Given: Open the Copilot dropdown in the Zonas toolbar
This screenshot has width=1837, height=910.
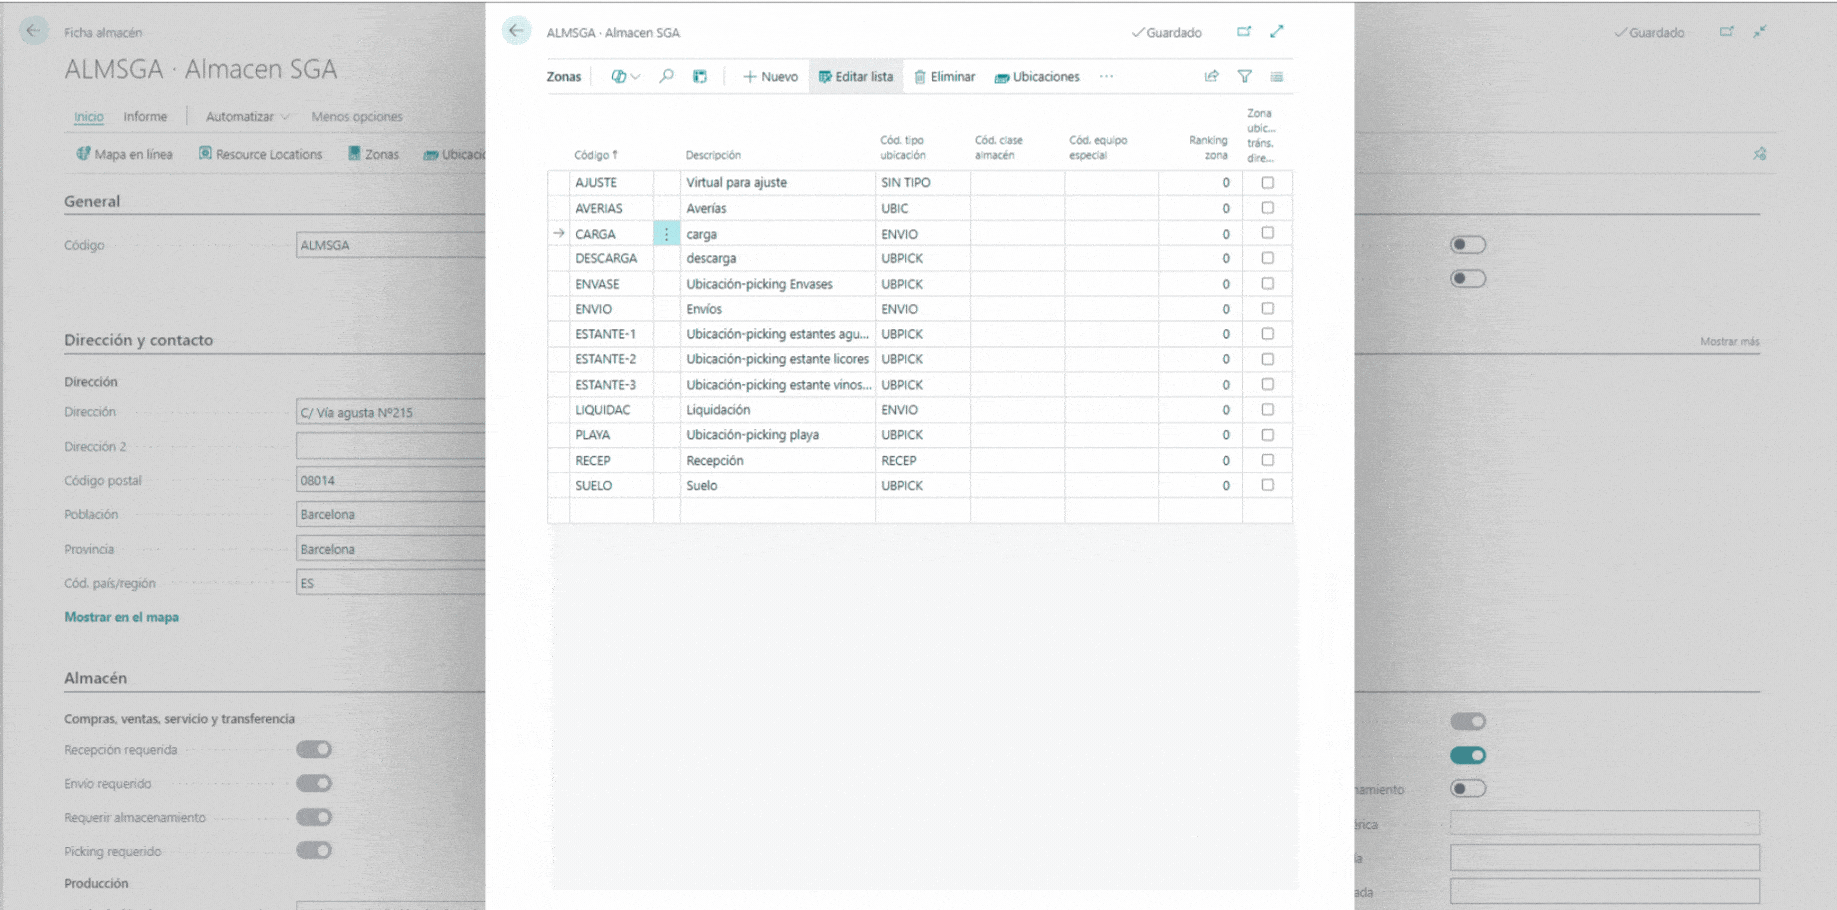Looking at the screenshot, I should (x=625, y=77).
